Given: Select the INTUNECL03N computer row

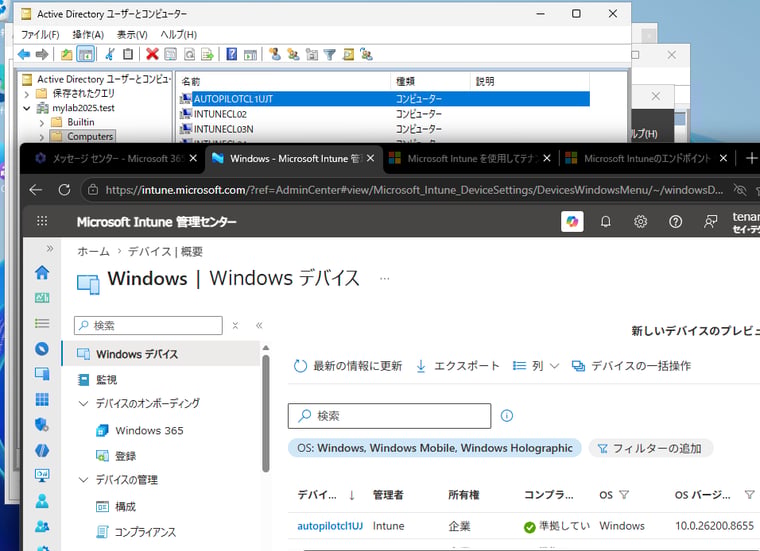Looking at the screenshot, I should pyautogui.click(x=384, y=129).
